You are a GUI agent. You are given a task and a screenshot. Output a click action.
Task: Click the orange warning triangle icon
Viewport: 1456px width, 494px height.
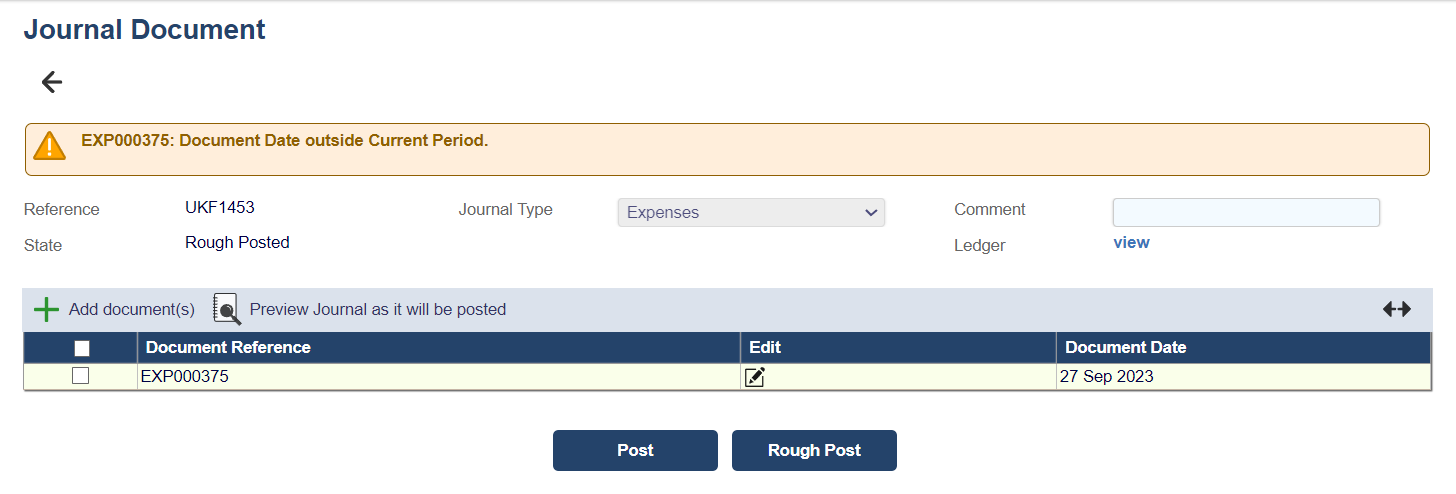tap(49, 146)
